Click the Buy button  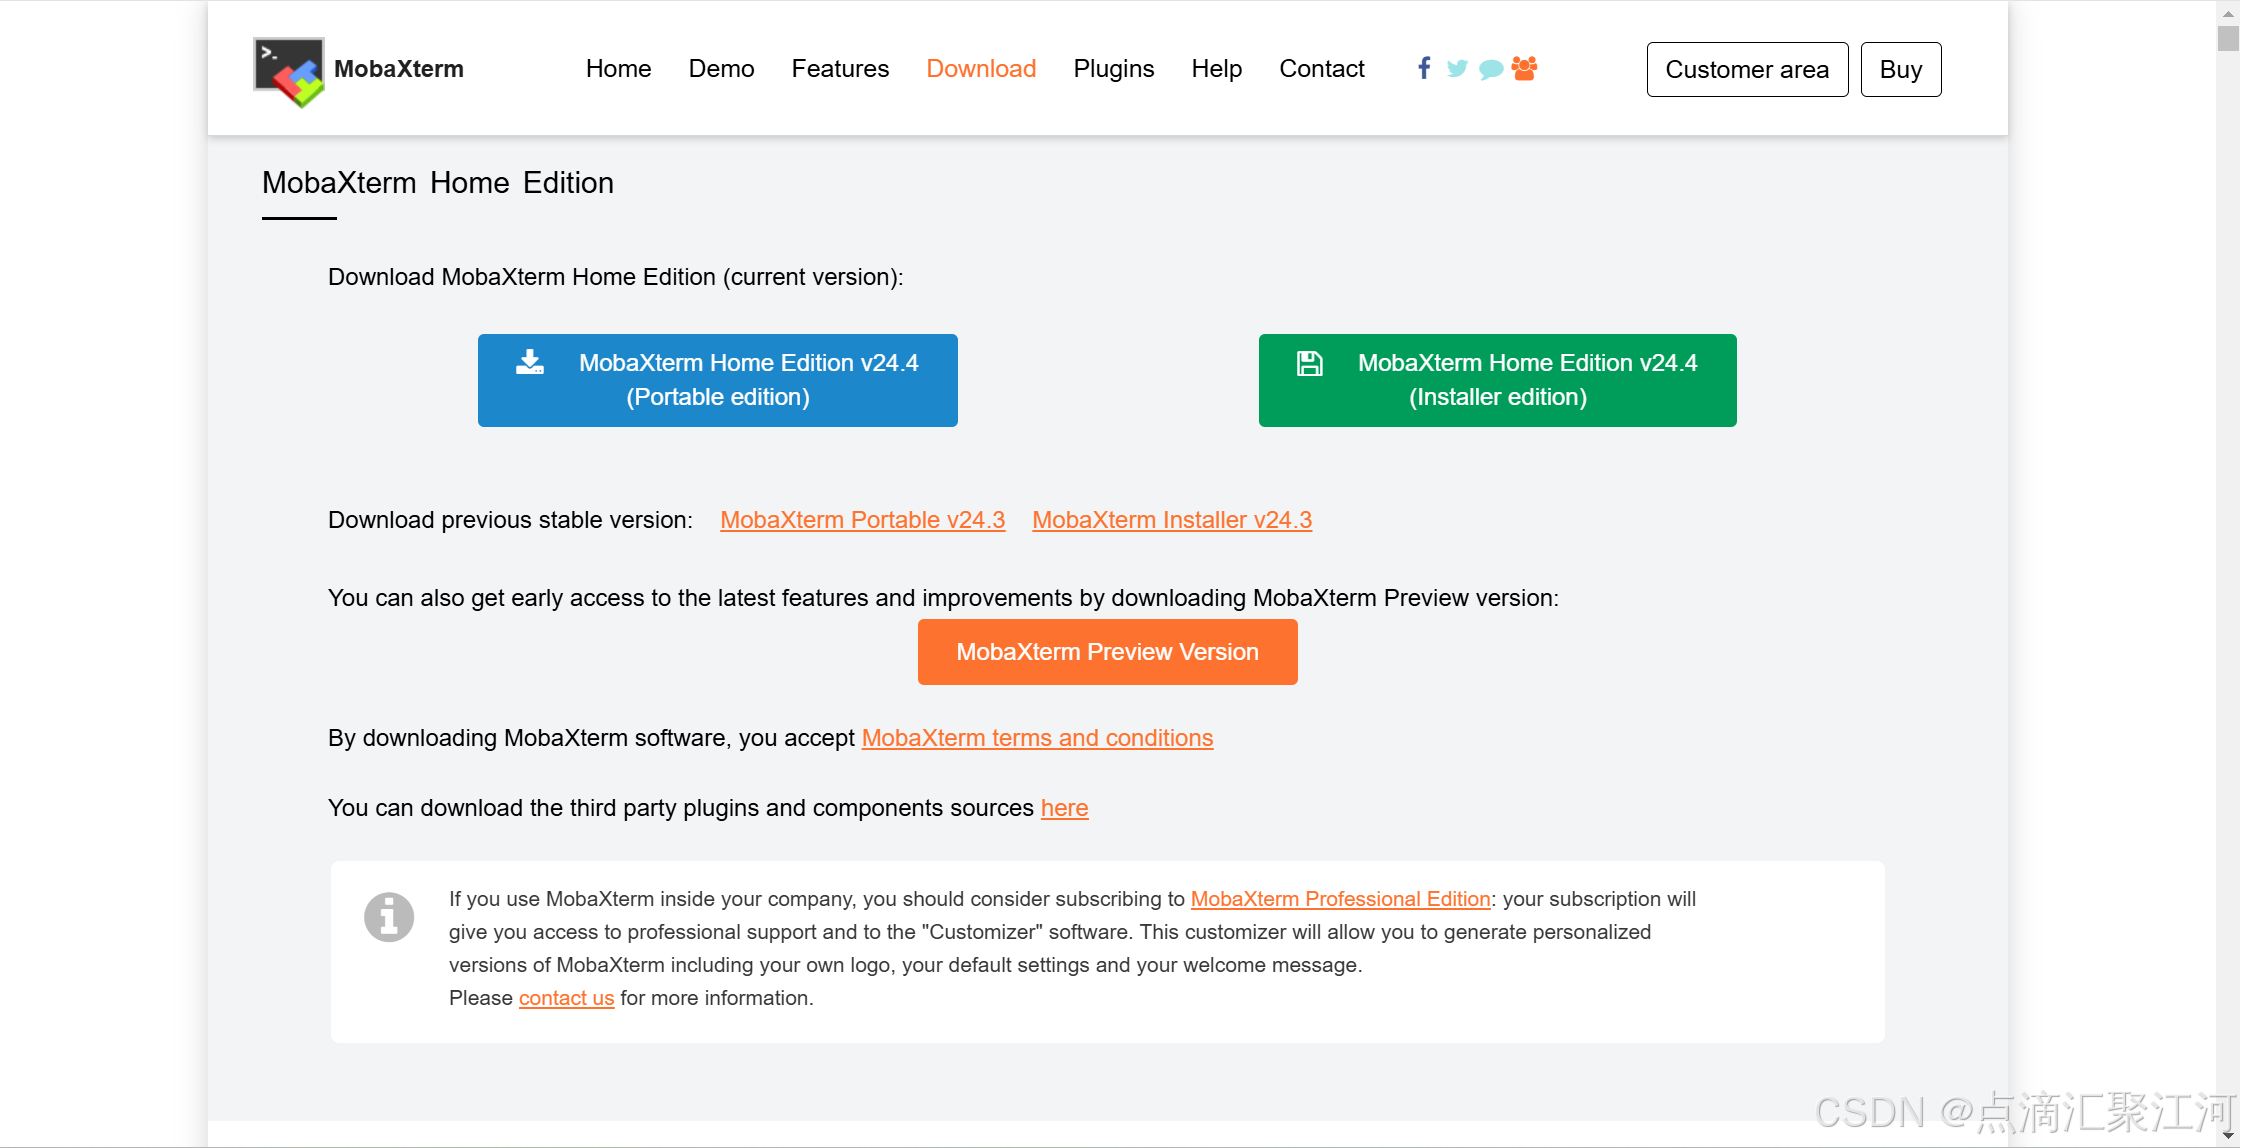pos(1901,69)
